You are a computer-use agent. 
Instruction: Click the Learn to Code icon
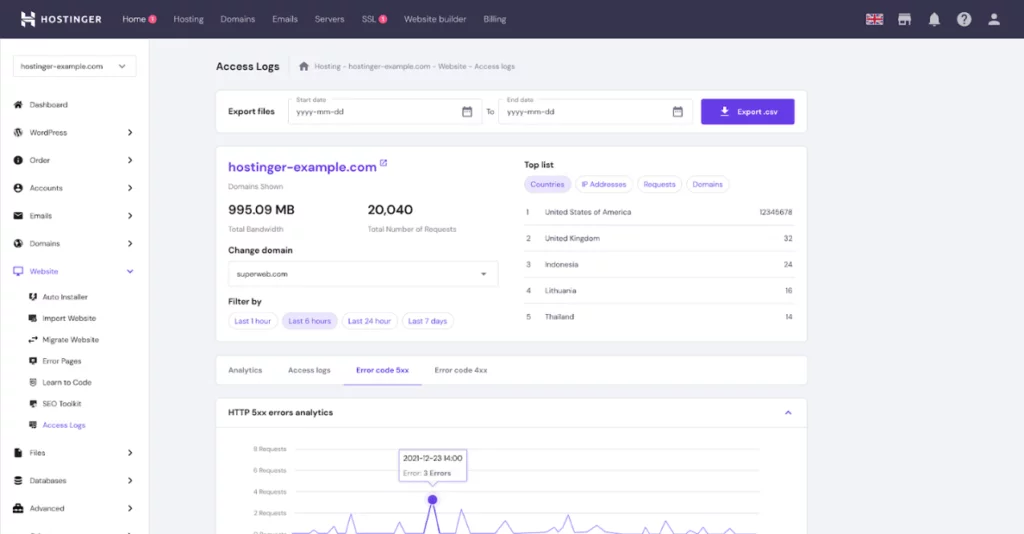33,383
